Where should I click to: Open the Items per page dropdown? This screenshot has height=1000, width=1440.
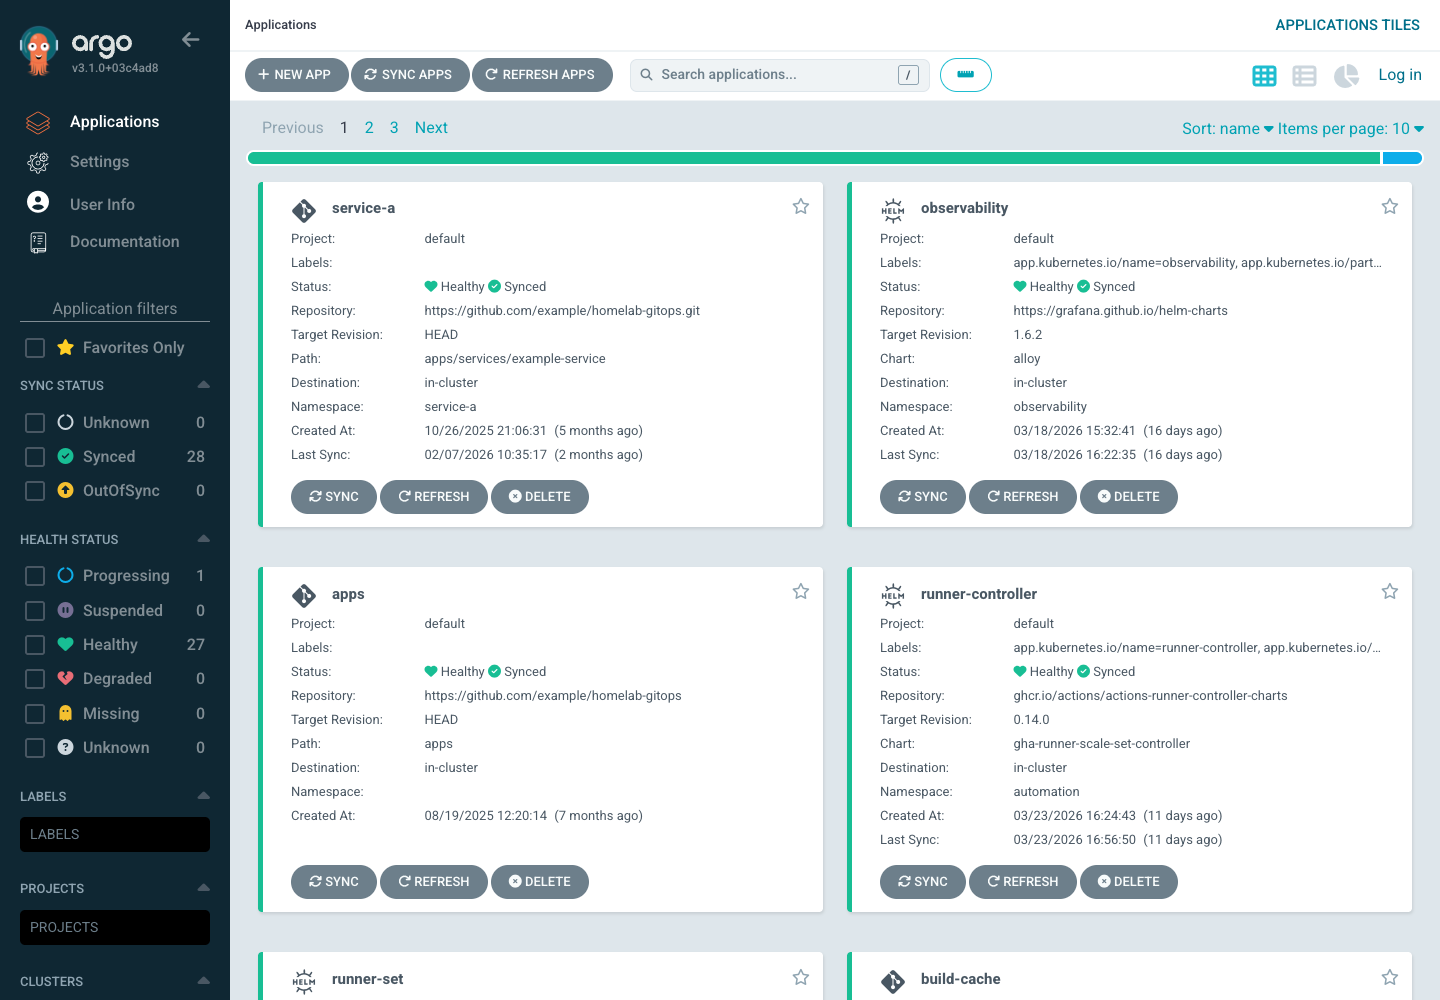click(x=1350, y=129)
